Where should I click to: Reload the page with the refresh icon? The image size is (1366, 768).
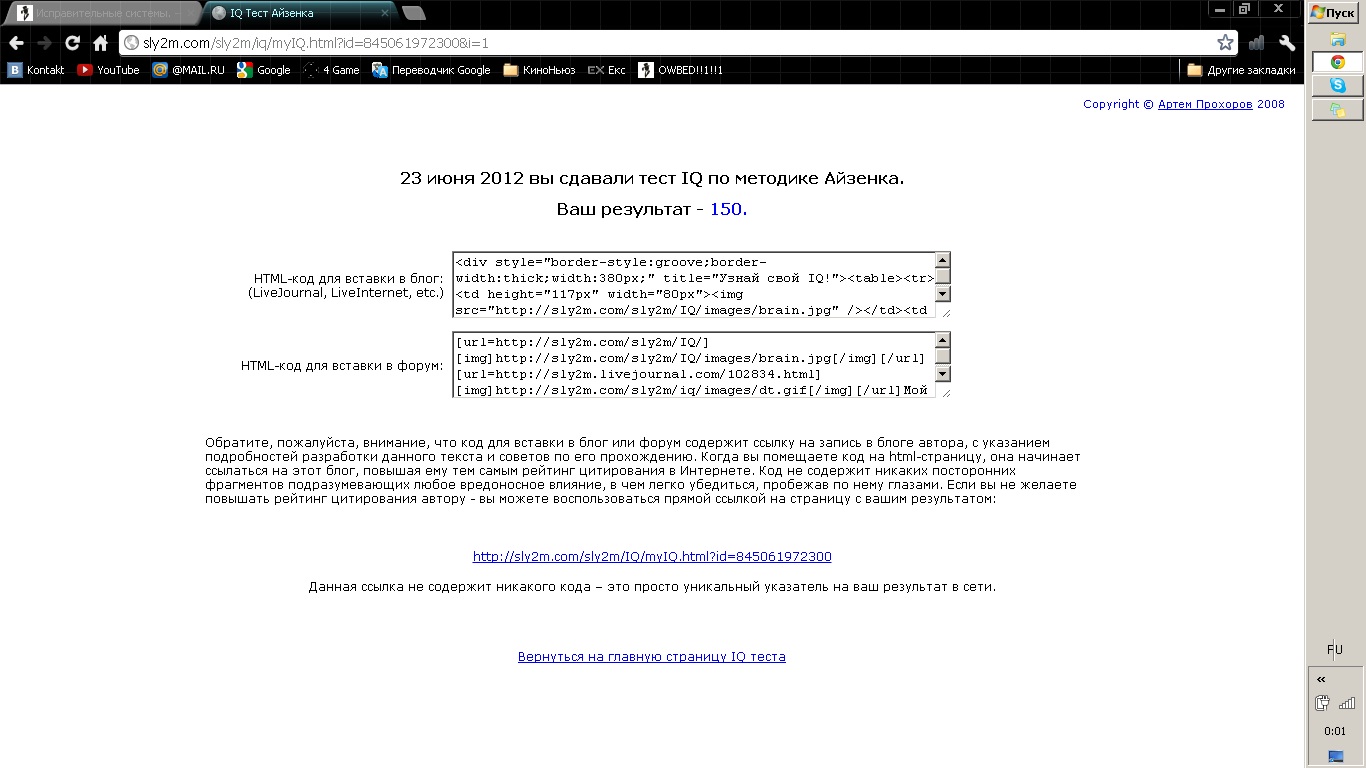coord(72,43)
